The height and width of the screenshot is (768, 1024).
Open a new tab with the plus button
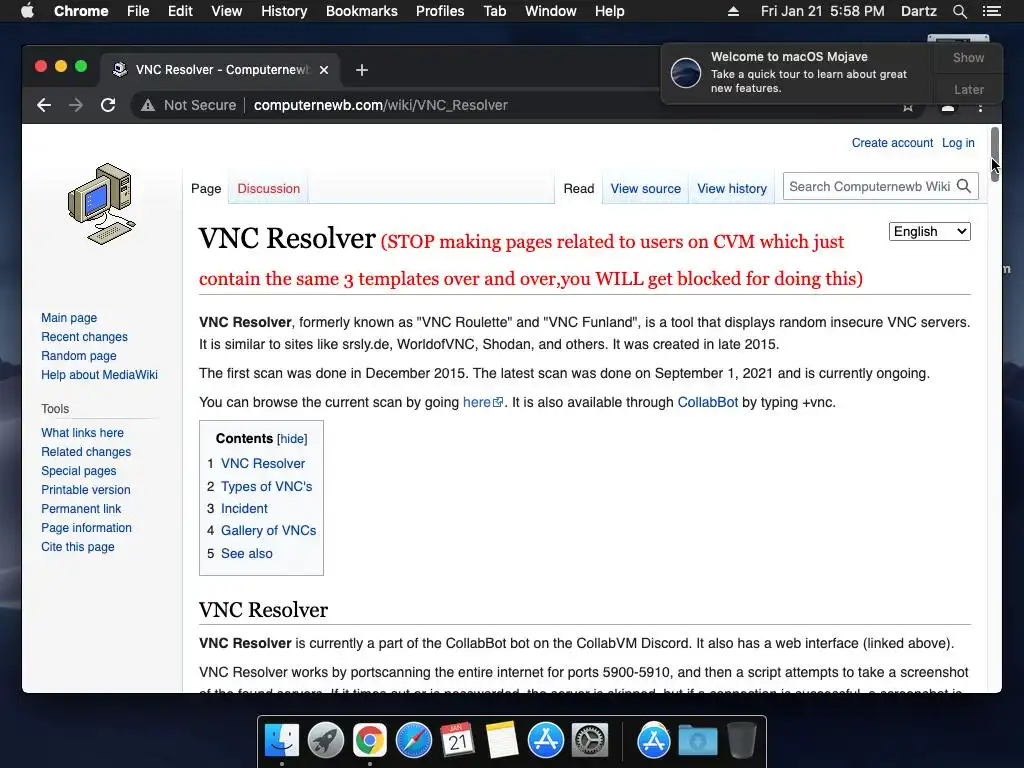point(362,70)
